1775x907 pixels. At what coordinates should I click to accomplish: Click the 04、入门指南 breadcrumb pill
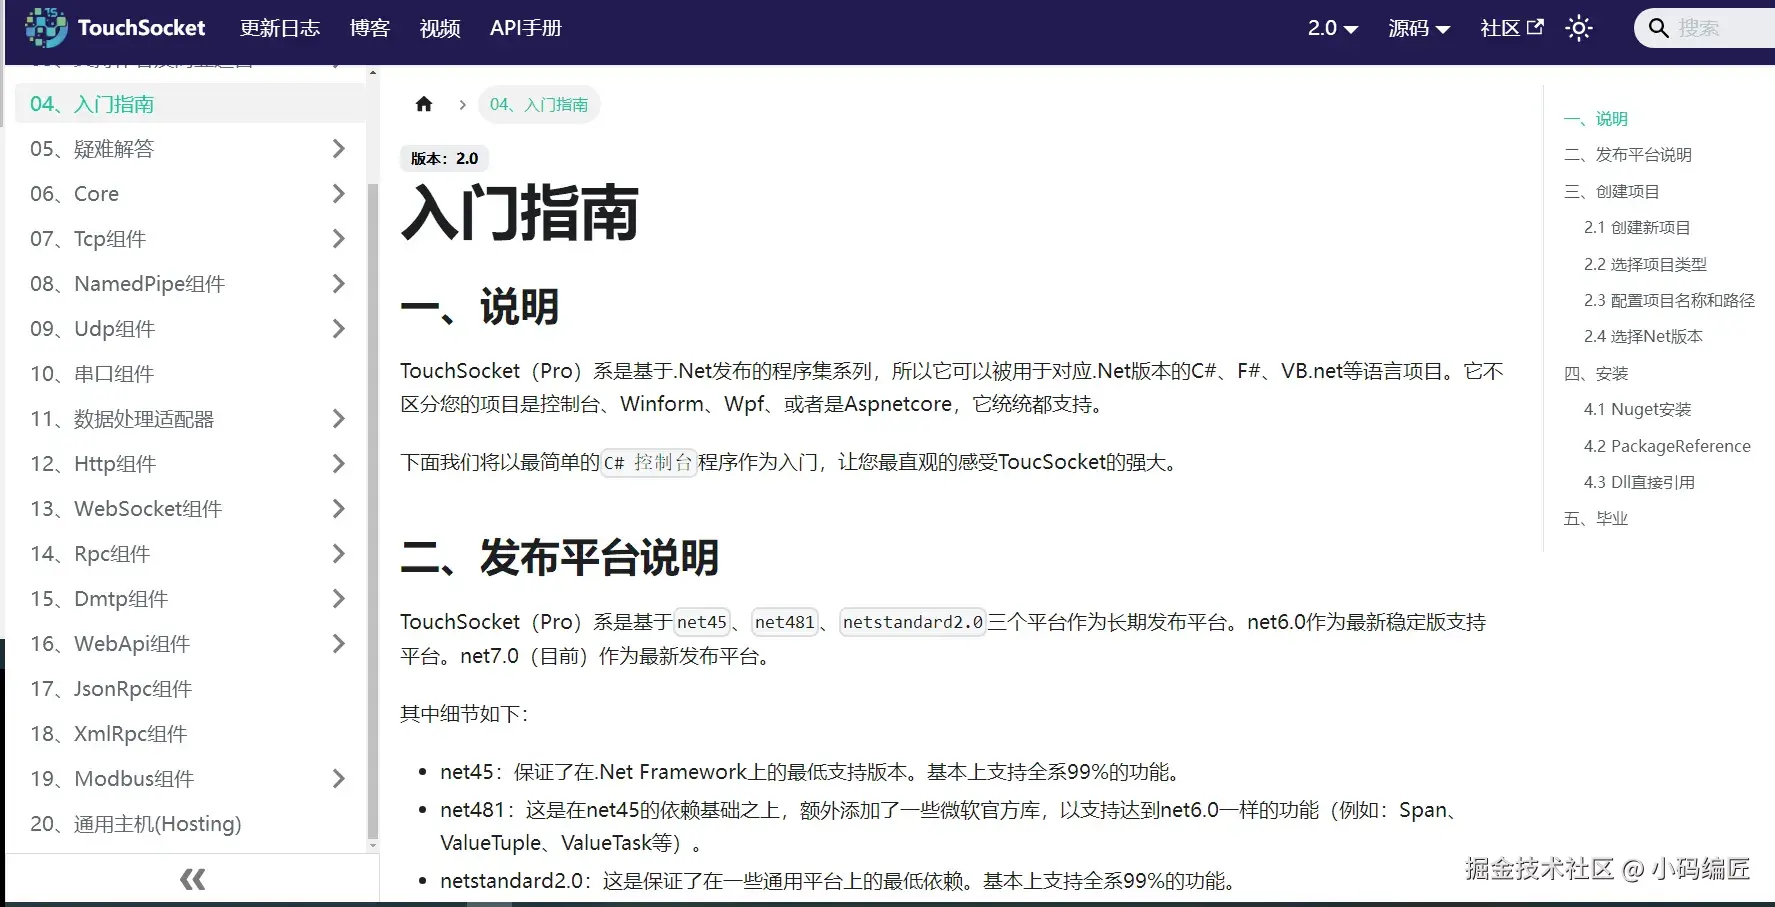pyautogui.click(x=539, y=104)
